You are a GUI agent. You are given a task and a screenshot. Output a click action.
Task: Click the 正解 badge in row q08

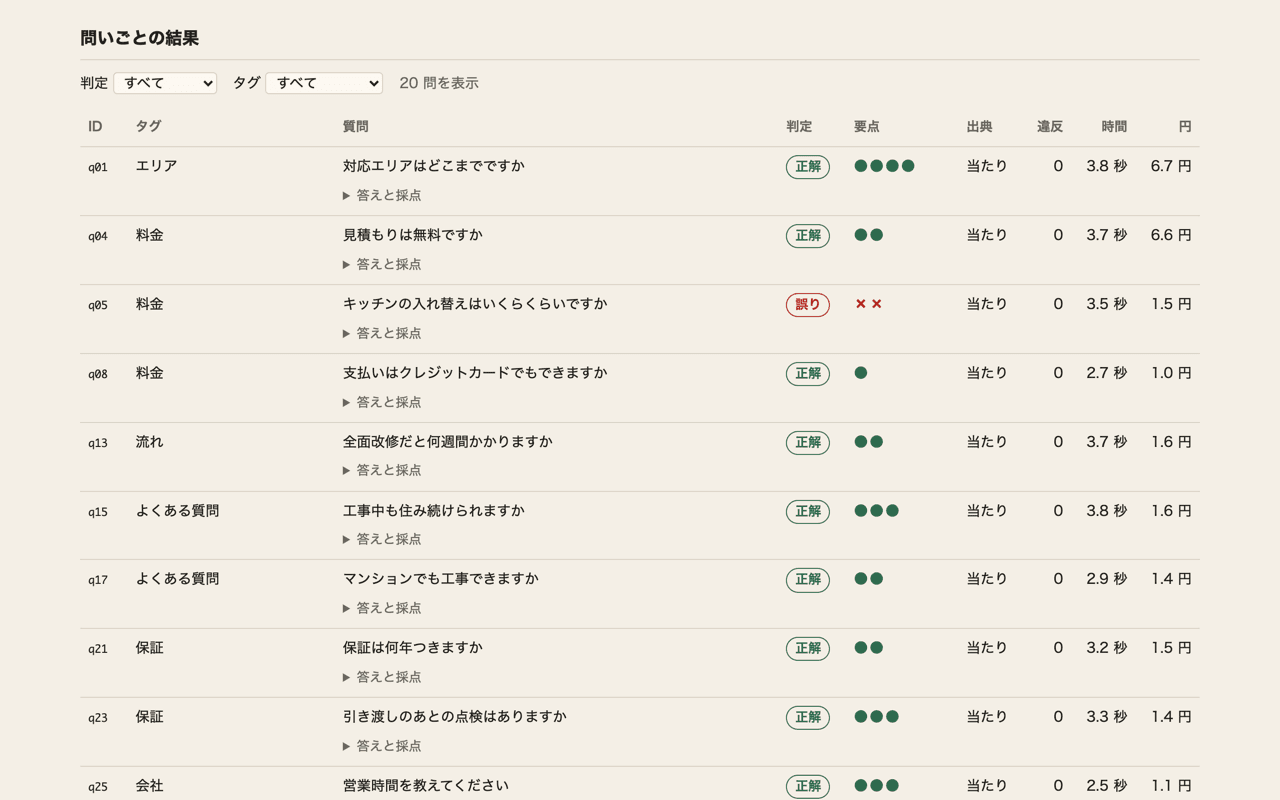tap(808, 374)
